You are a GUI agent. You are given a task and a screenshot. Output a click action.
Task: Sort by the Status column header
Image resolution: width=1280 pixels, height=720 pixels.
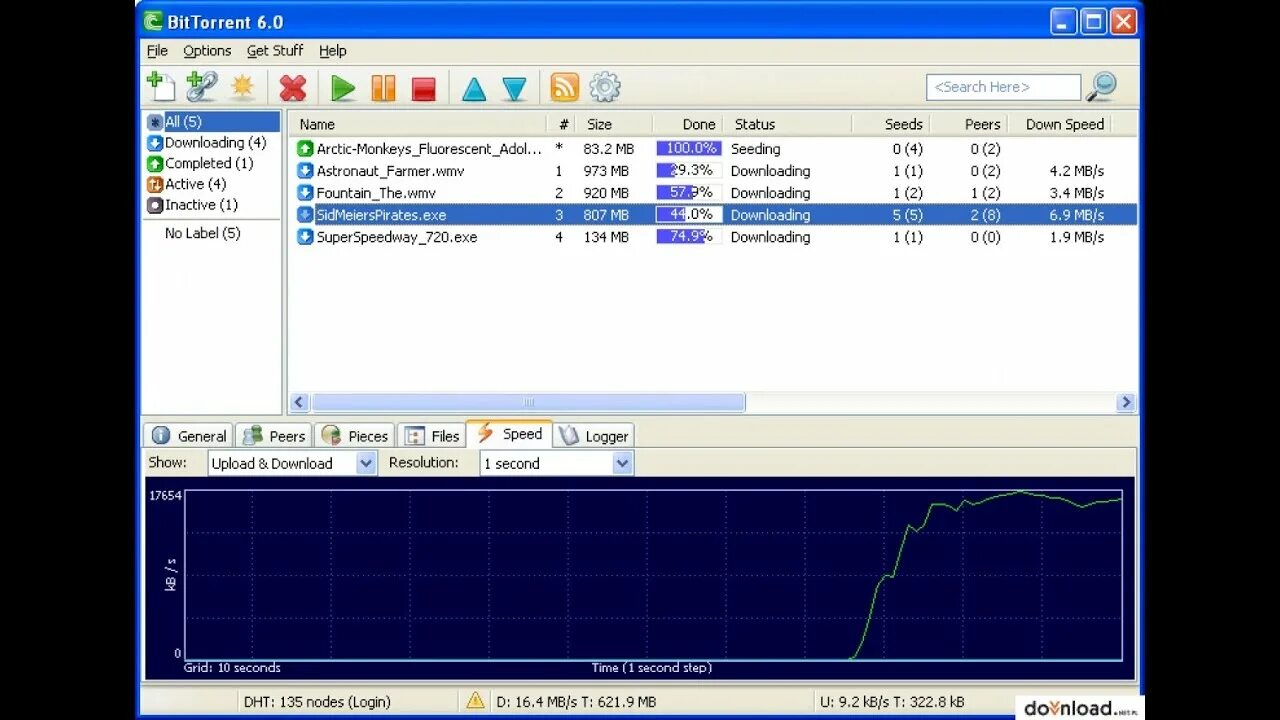[788, 124]
